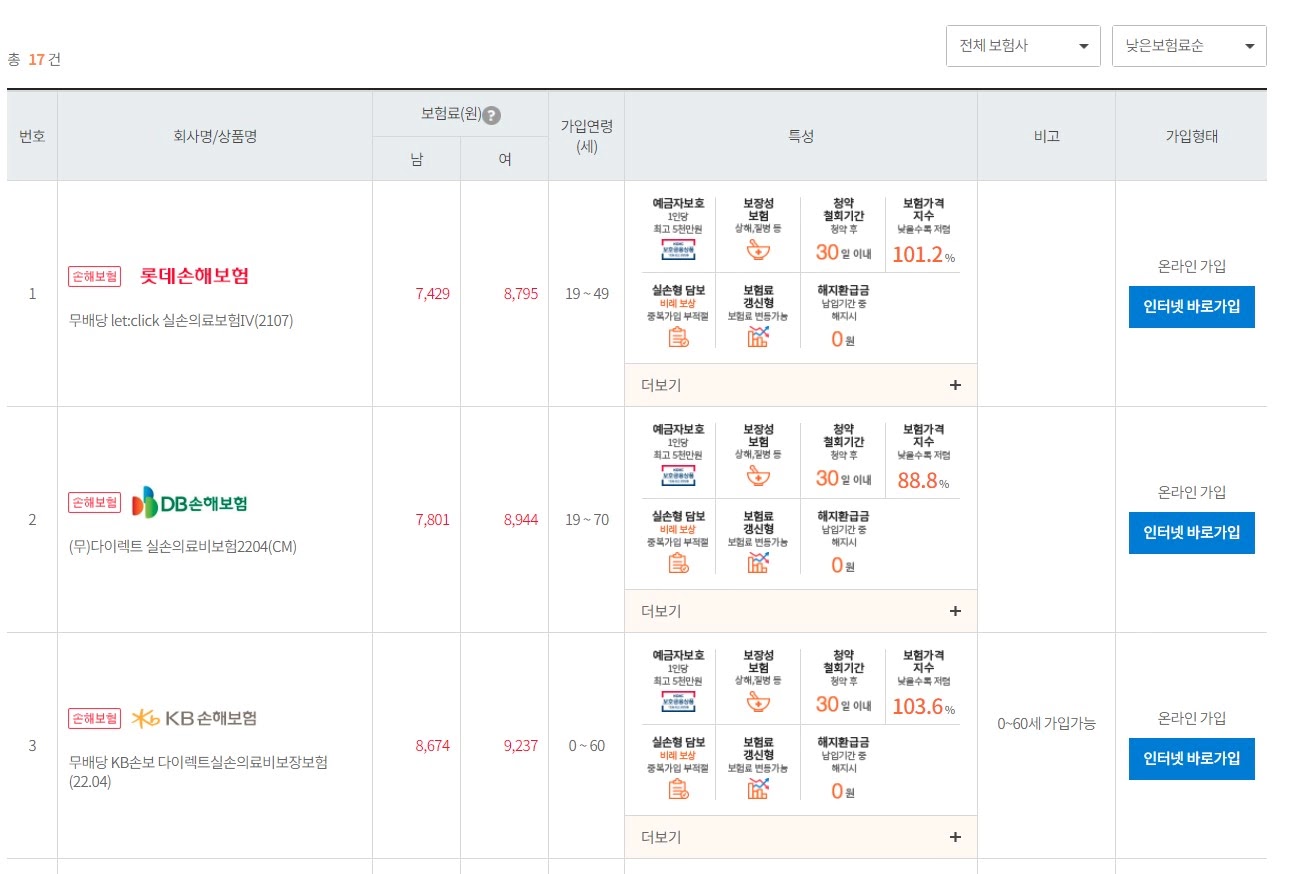
Task: Click the 보험료 갱신형 chart icon in DB row
Action: (758, 562)
